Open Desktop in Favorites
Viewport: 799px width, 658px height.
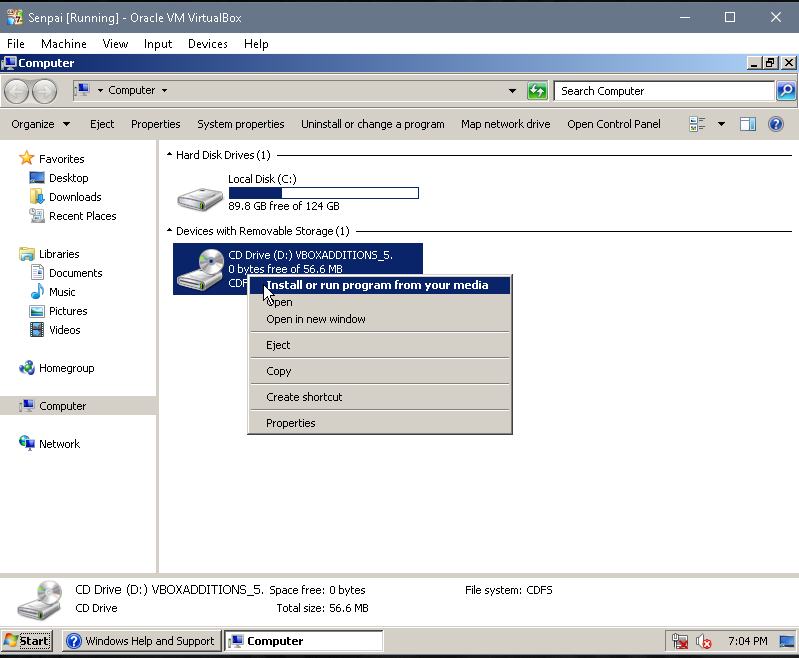[68, 178]
